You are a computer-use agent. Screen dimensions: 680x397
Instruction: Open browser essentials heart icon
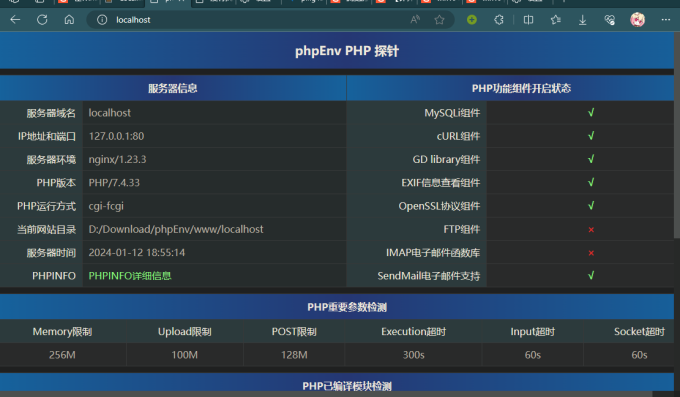tap(609, 20)
